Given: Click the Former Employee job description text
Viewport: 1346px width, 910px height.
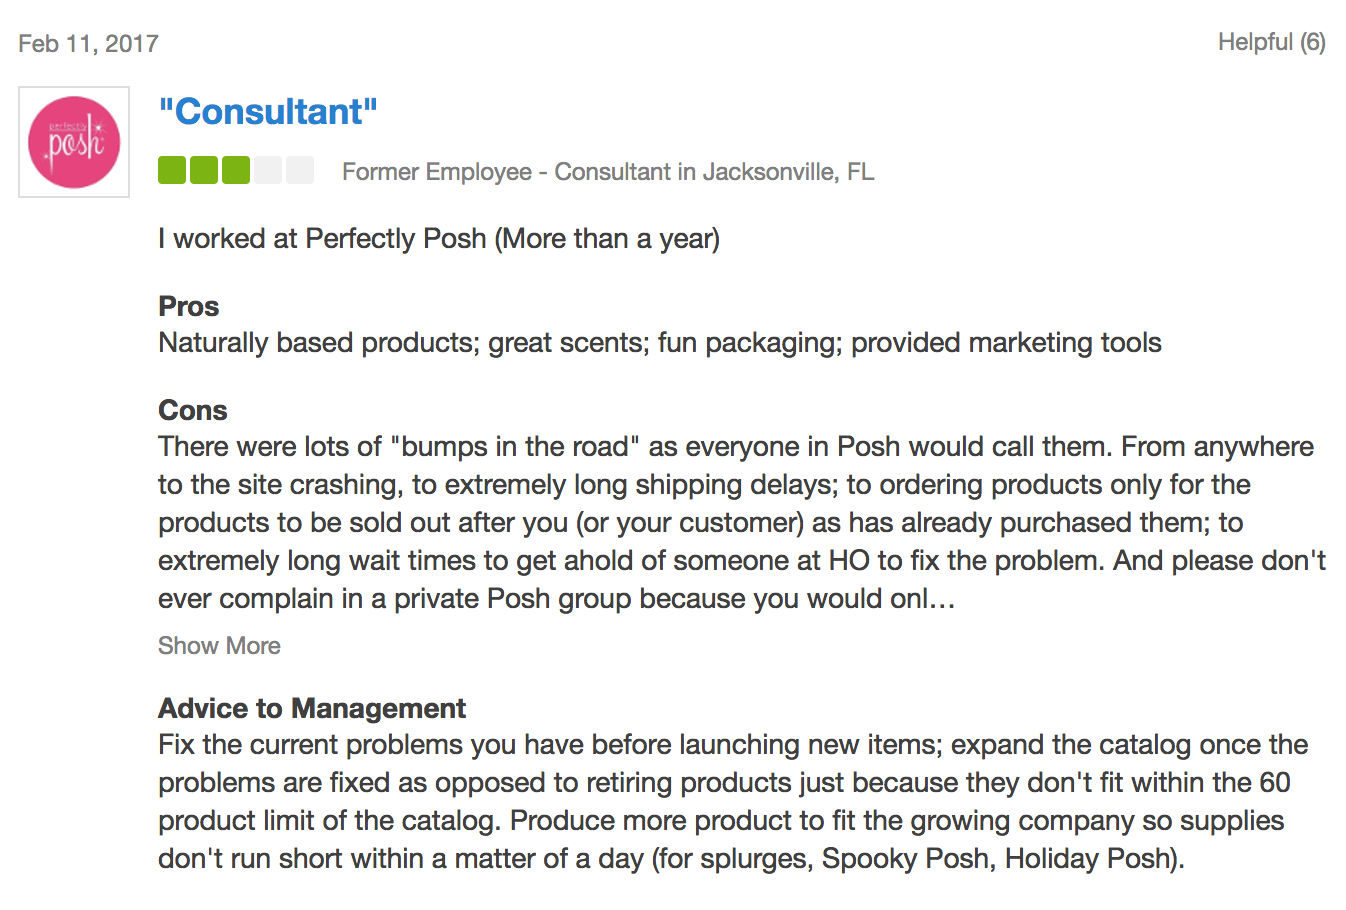Looking at the screenshot, I should tap(608, 172).
